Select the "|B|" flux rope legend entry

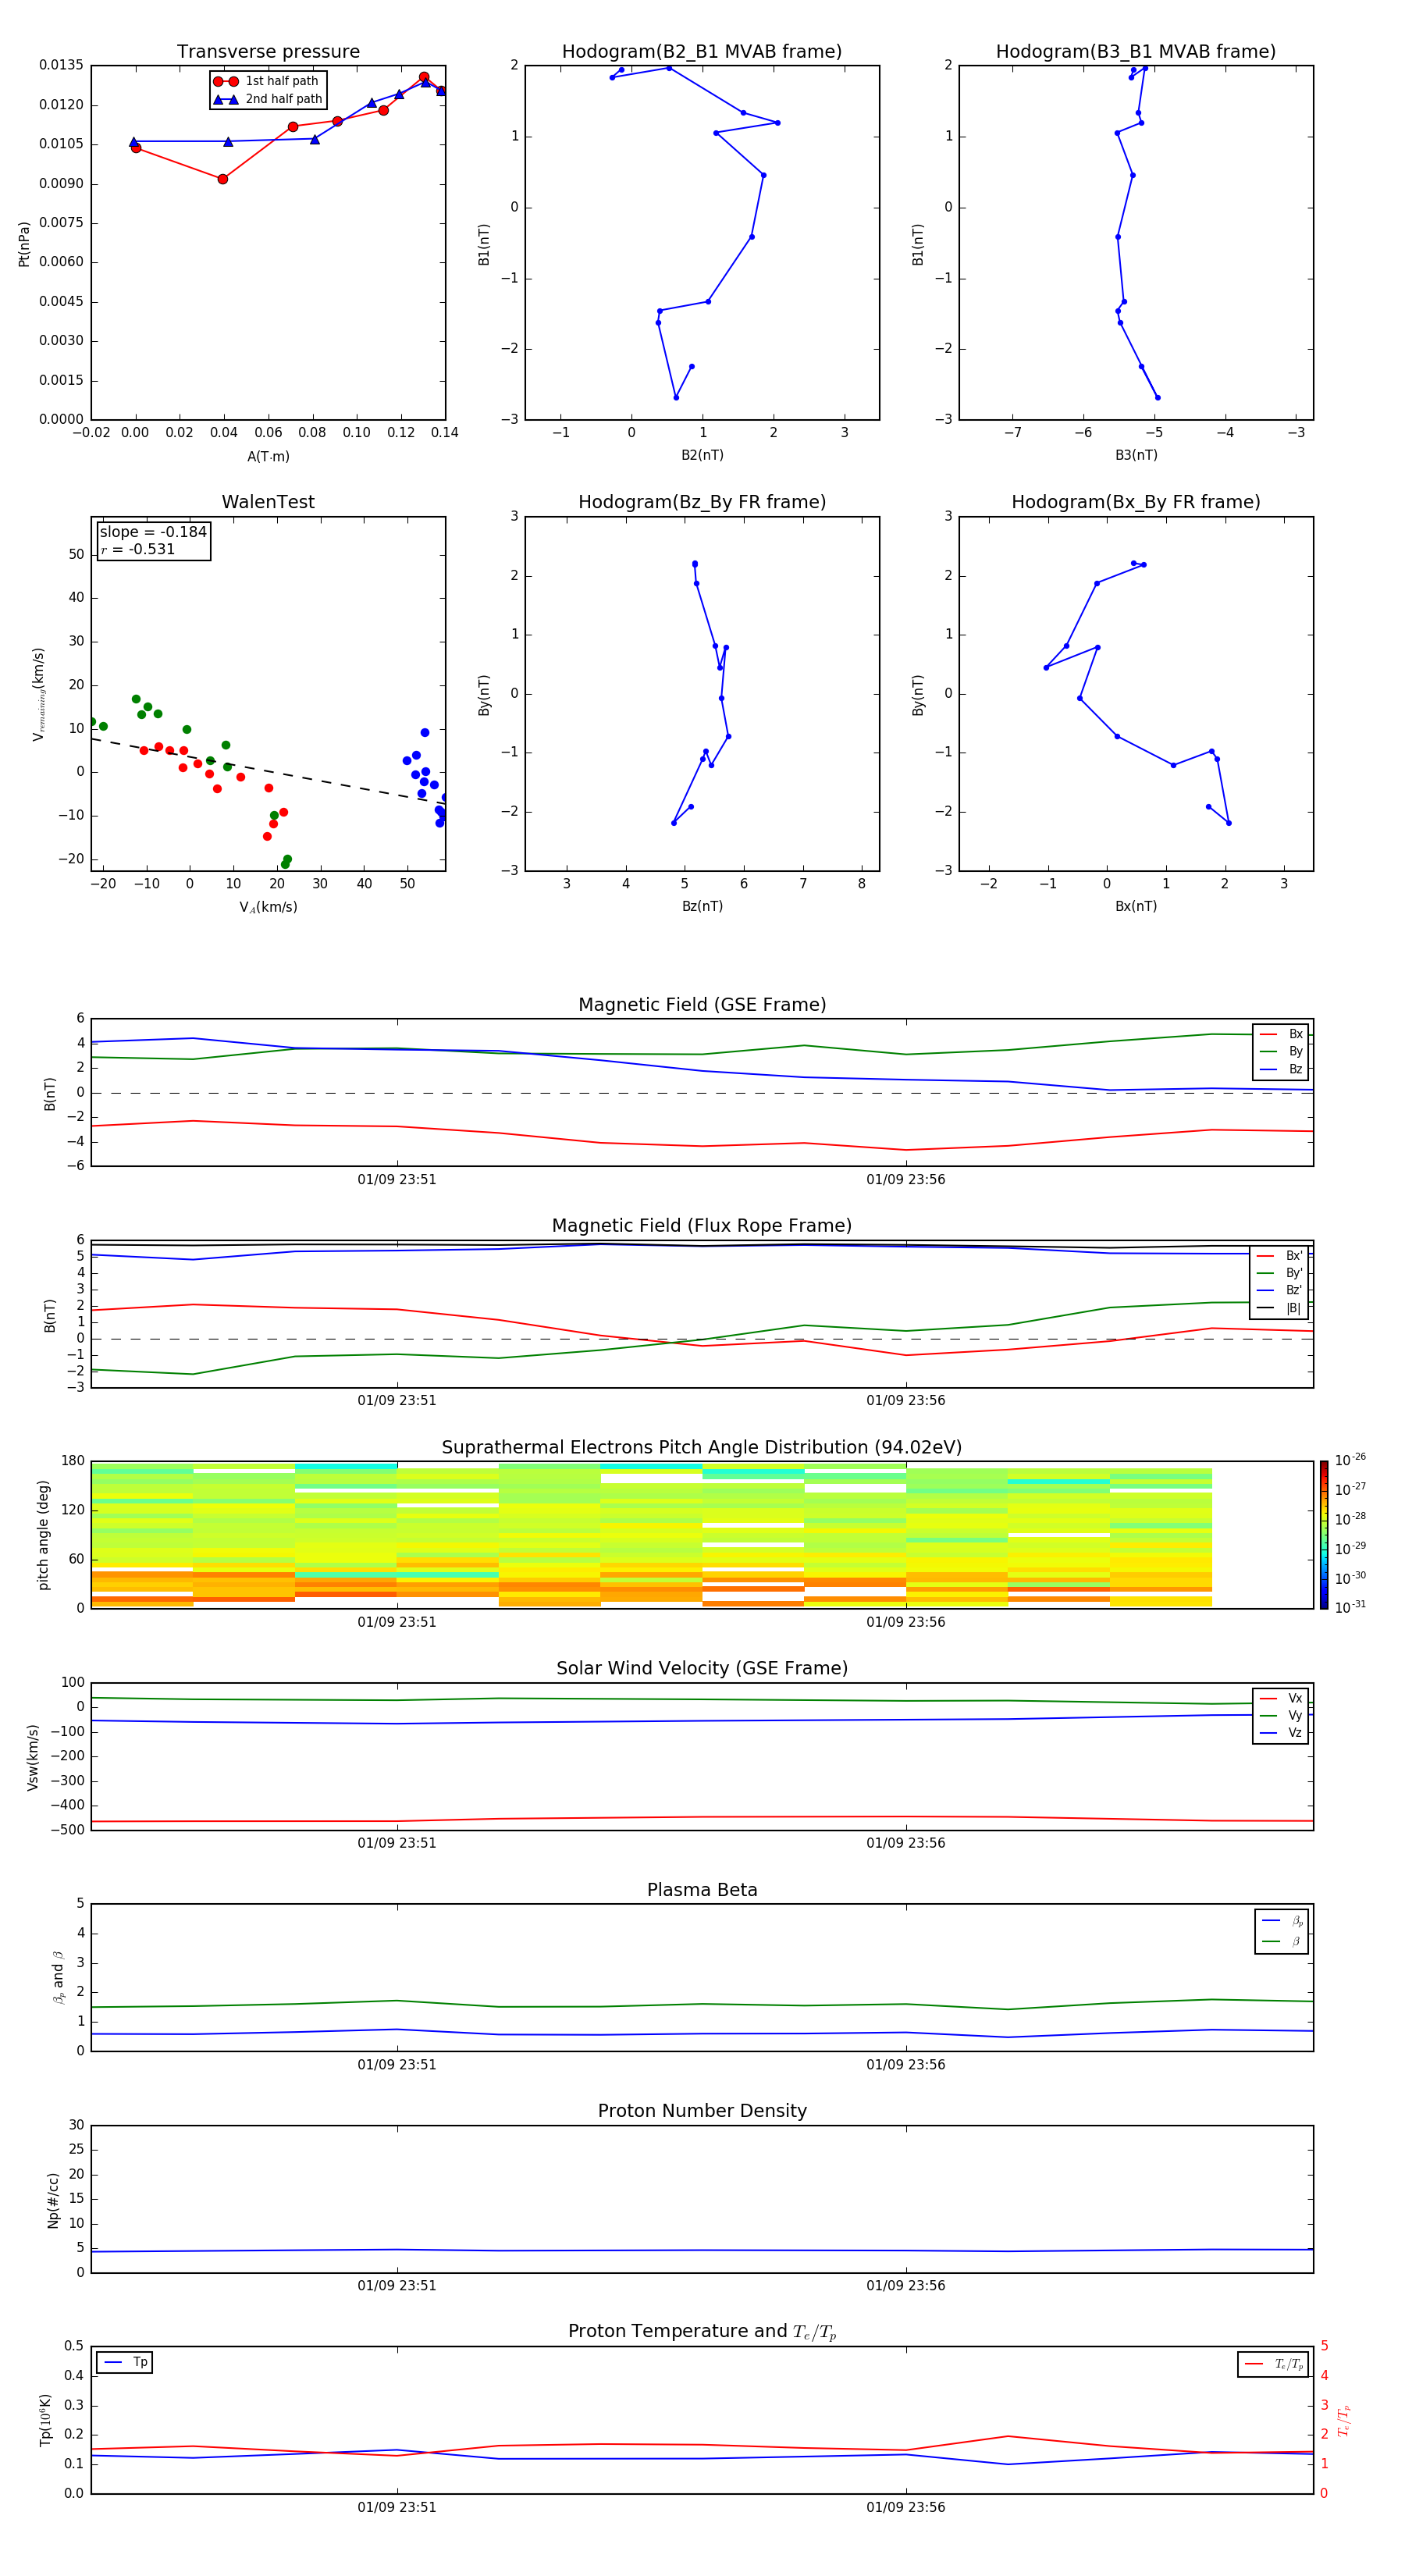[1280, 1308]
